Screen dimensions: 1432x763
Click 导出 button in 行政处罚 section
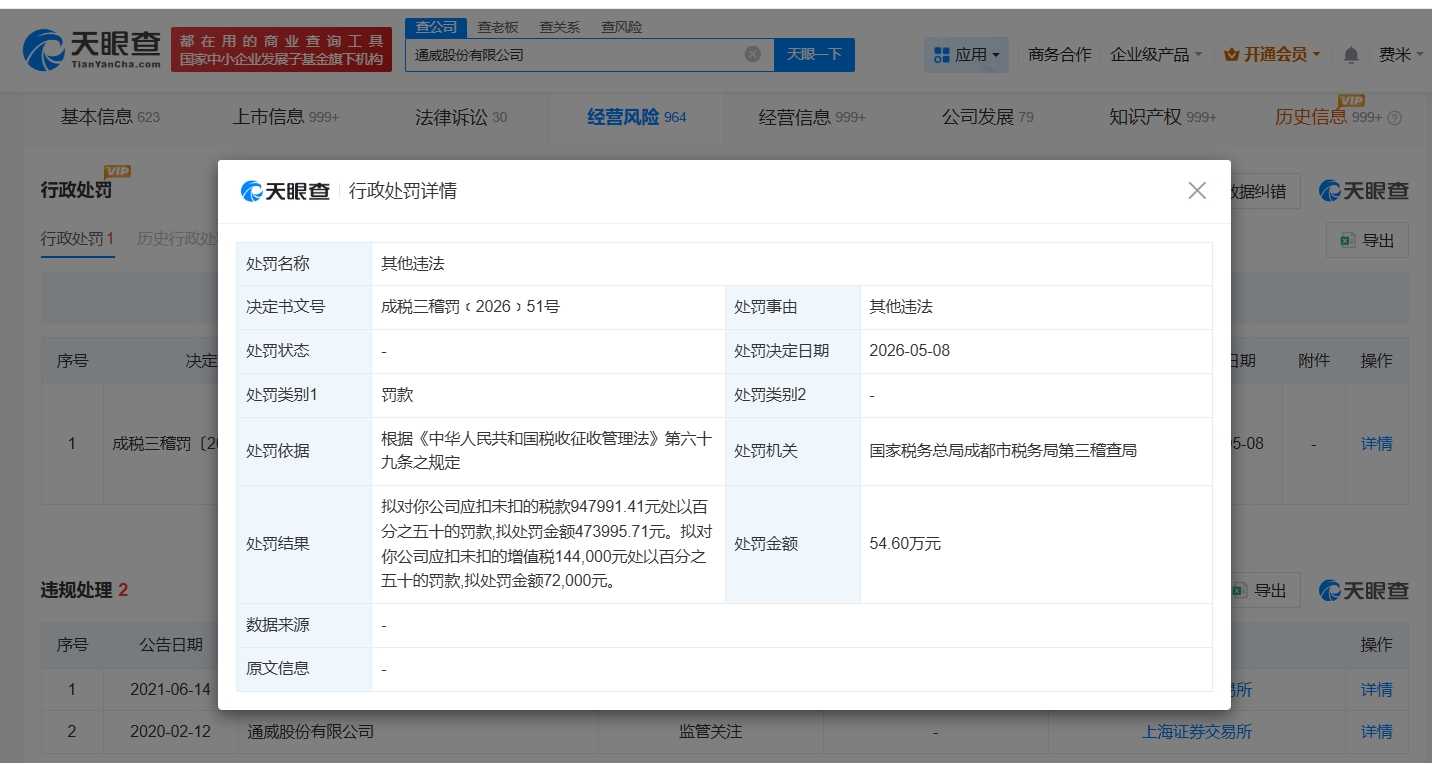1367,240
